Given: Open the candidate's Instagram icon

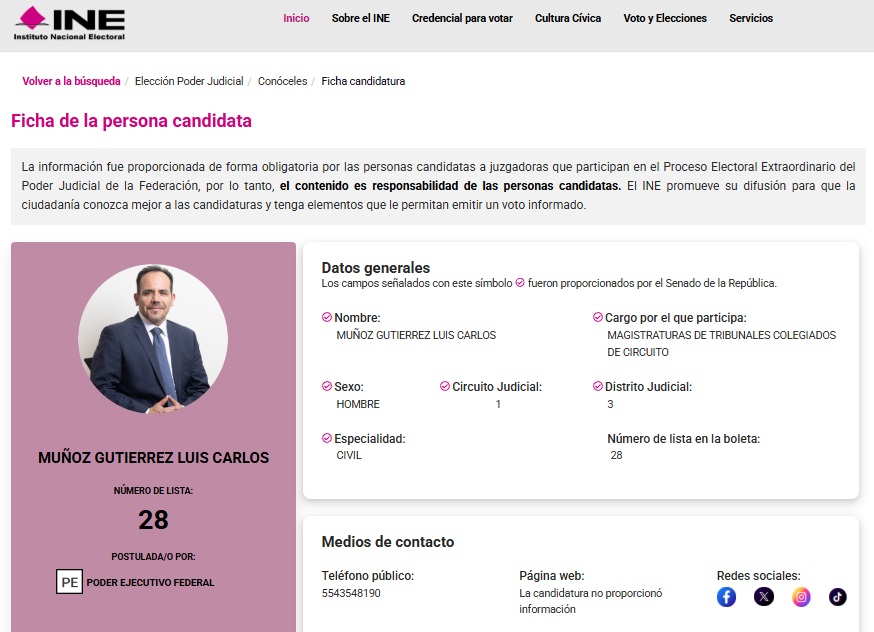Looking at the screenshot, I should (801, 597).
